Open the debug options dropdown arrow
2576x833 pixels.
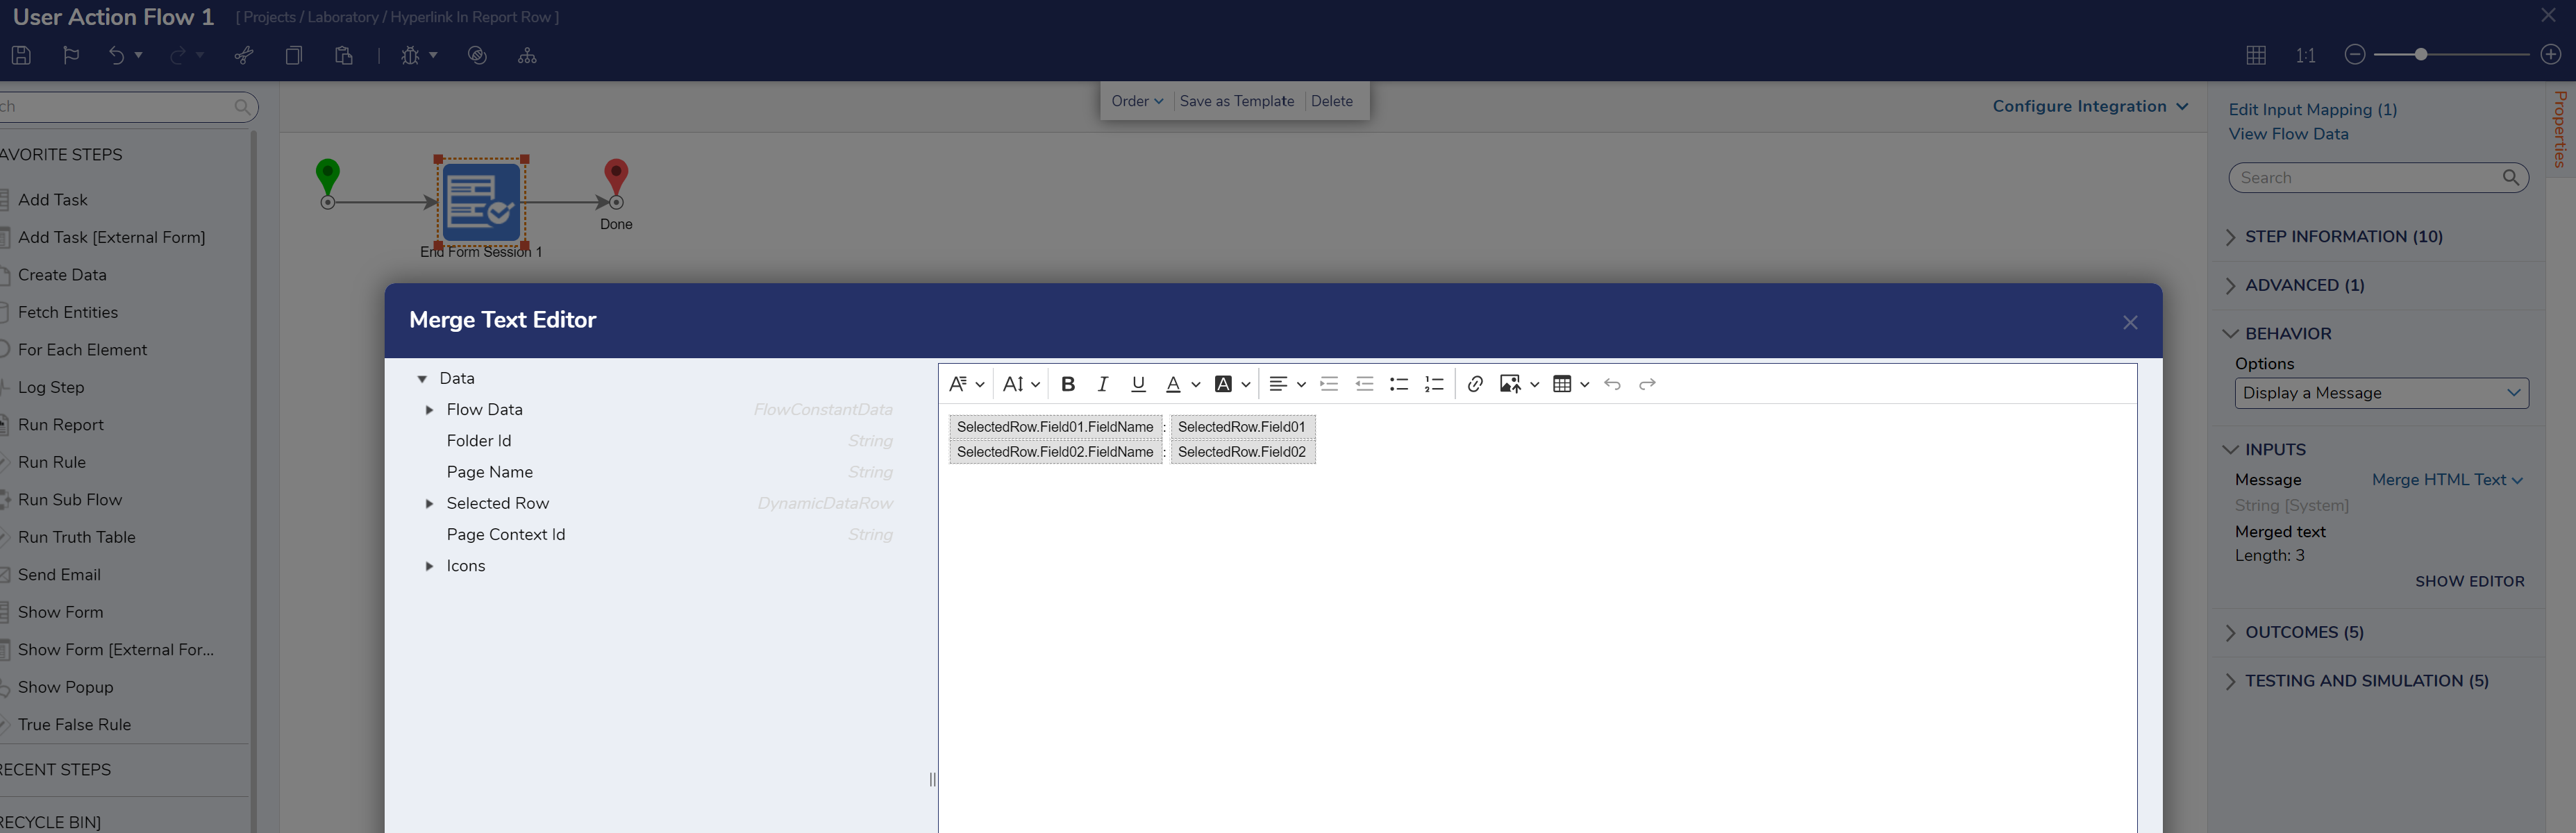click(433, 56)
